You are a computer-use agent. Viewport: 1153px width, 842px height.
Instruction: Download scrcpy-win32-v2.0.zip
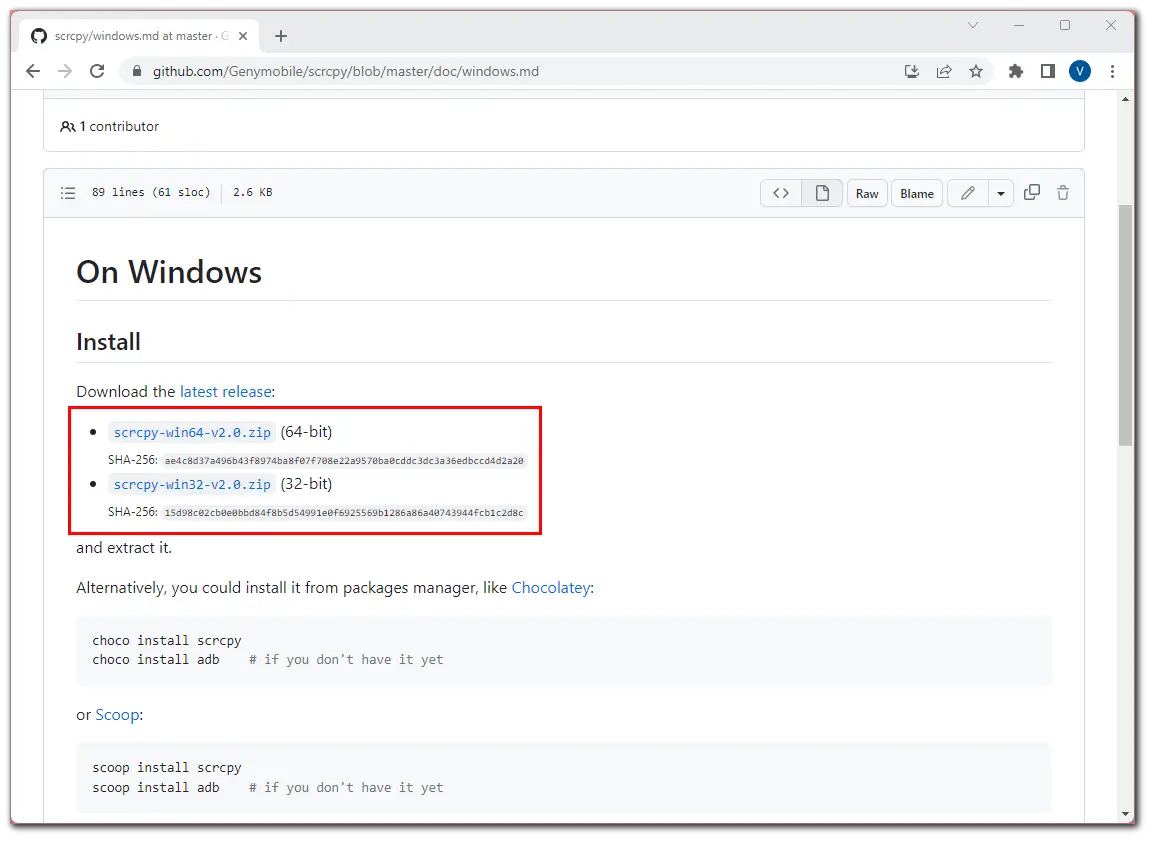(192, 485)
